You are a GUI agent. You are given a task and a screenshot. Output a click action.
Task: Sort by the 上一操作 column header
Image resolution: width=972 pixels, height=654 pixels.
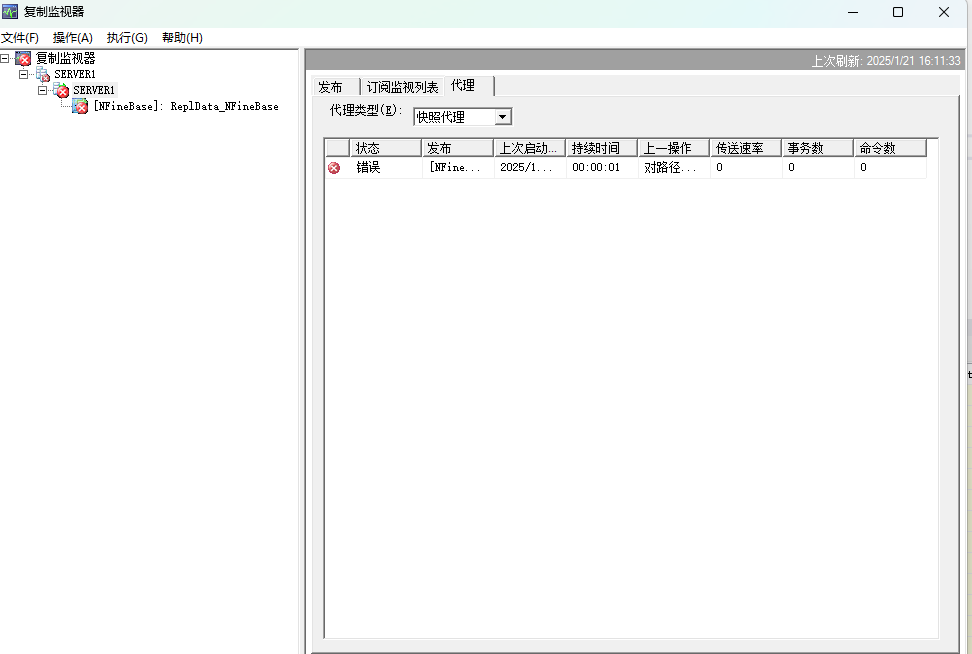tap(673, 148)
